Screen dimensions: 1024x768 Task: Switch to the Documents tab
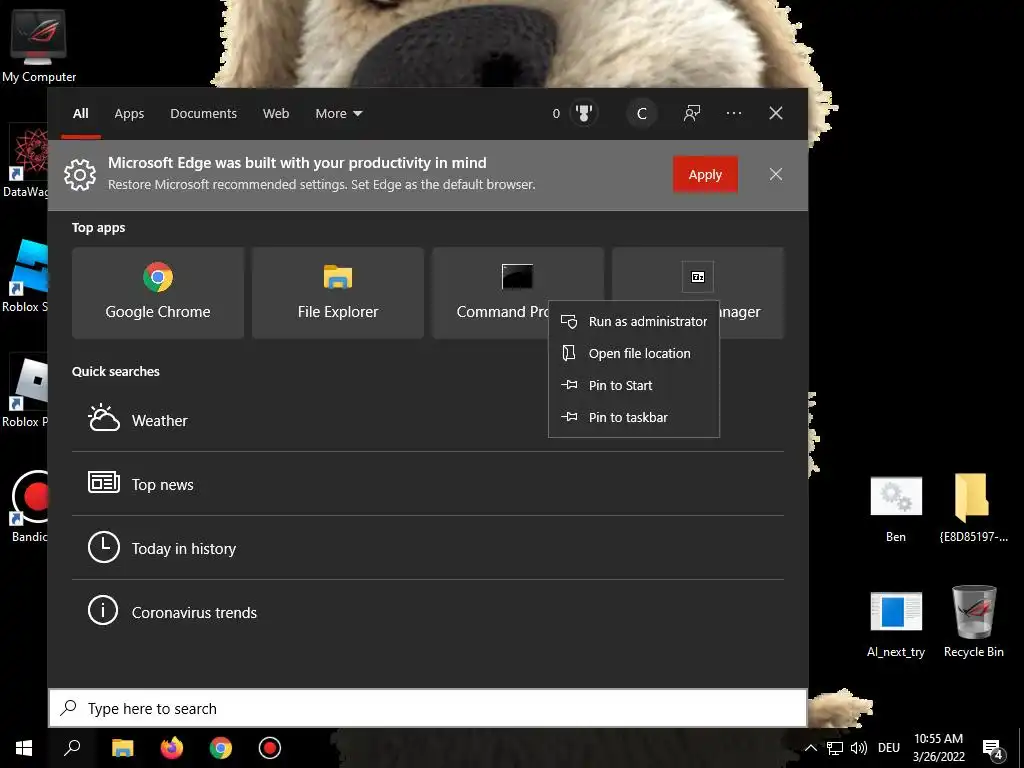point(204,114)
